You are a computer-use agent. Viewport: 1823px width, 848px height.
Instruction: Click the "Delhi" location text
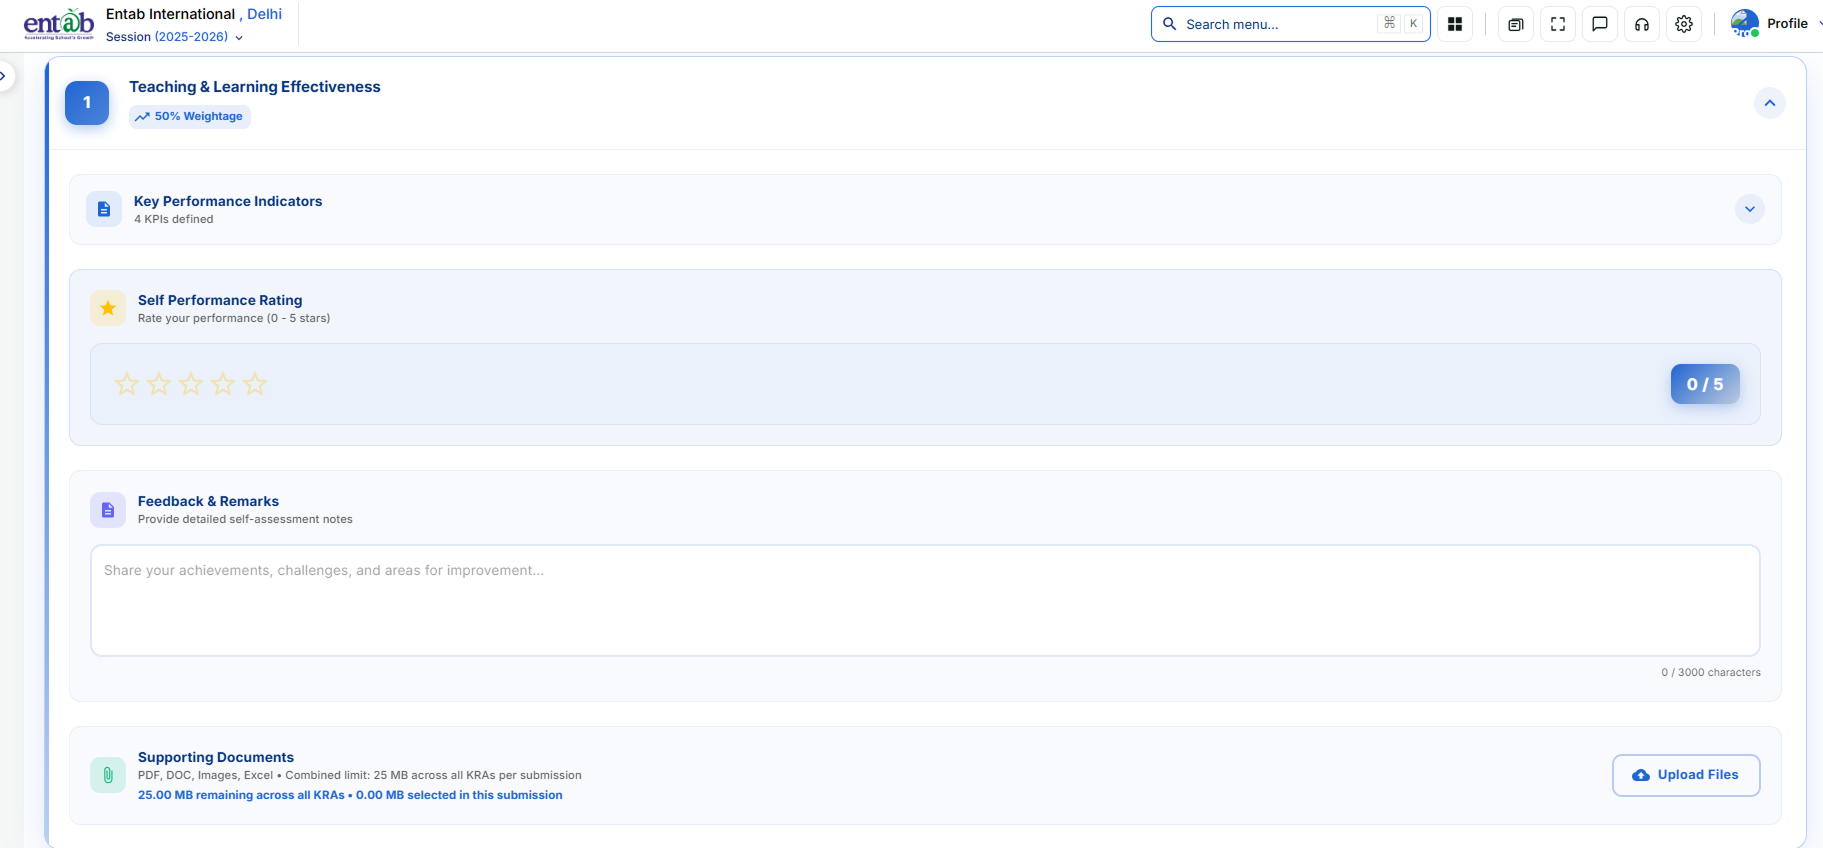point(265,14)
